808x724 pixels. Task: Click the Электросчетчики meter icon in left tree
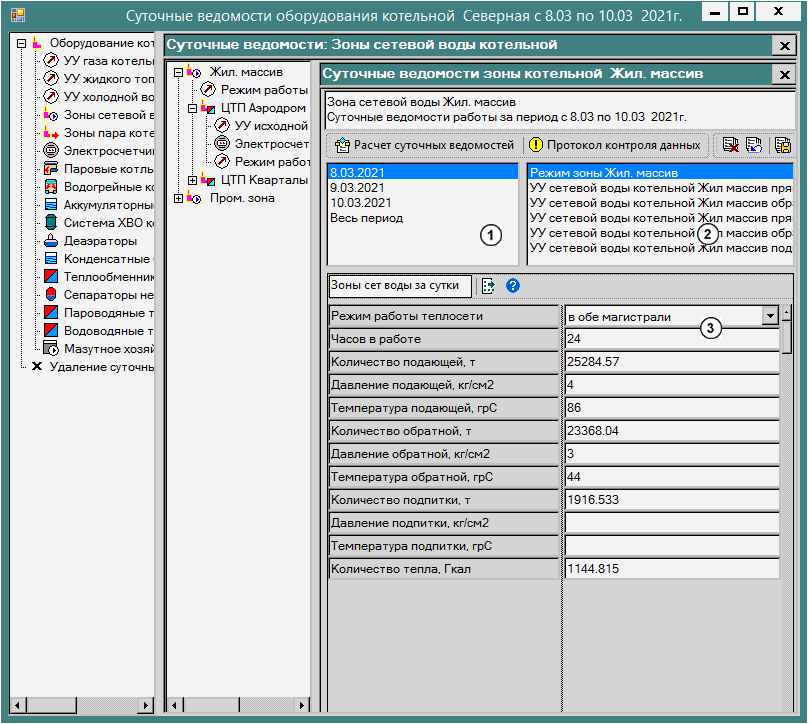pos(51,151)
